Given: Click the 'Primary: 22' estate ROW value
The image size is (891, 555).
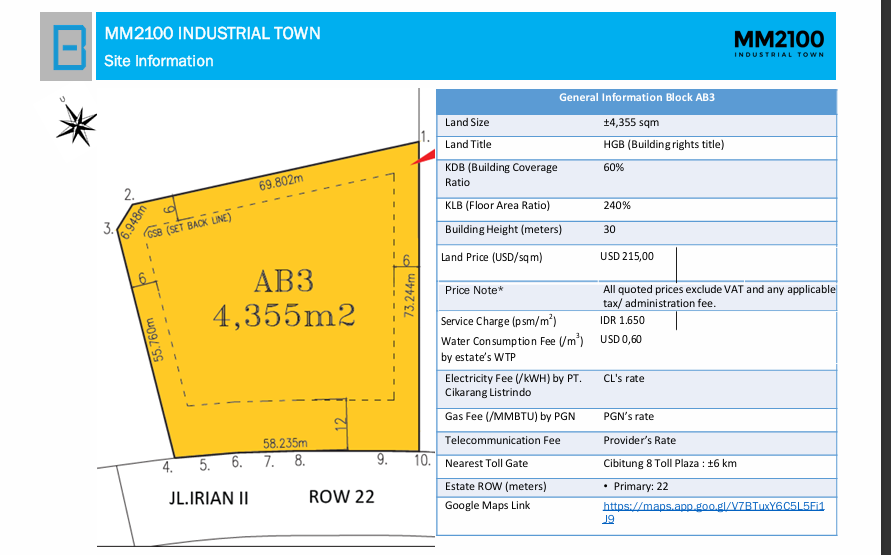Looking at the screenshot, I should [640, 487].
